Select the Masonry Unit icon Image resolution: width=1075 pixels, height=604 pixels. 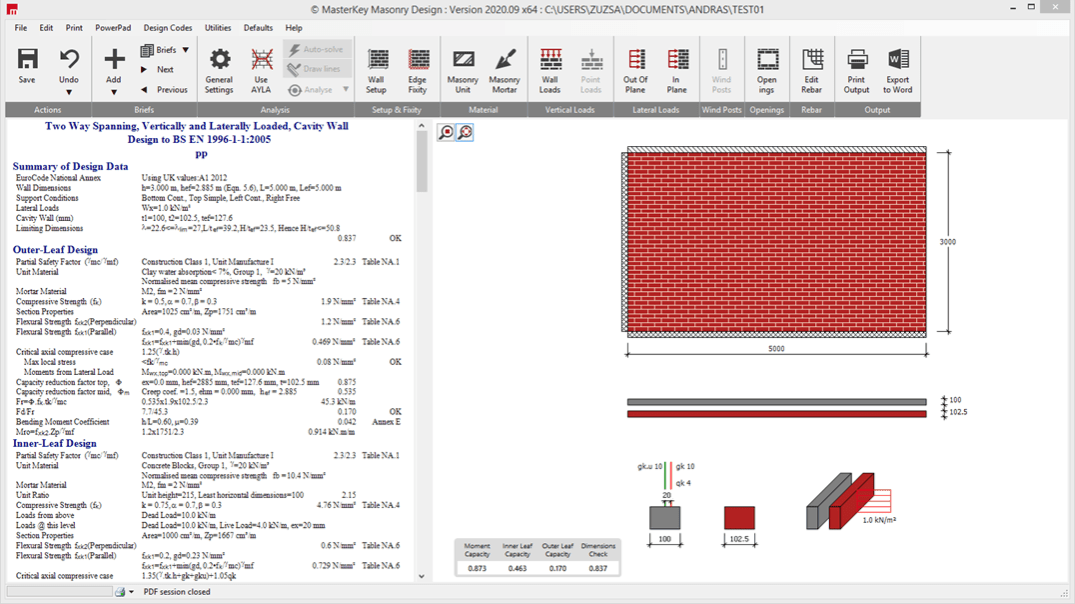[x=463, y=59]
